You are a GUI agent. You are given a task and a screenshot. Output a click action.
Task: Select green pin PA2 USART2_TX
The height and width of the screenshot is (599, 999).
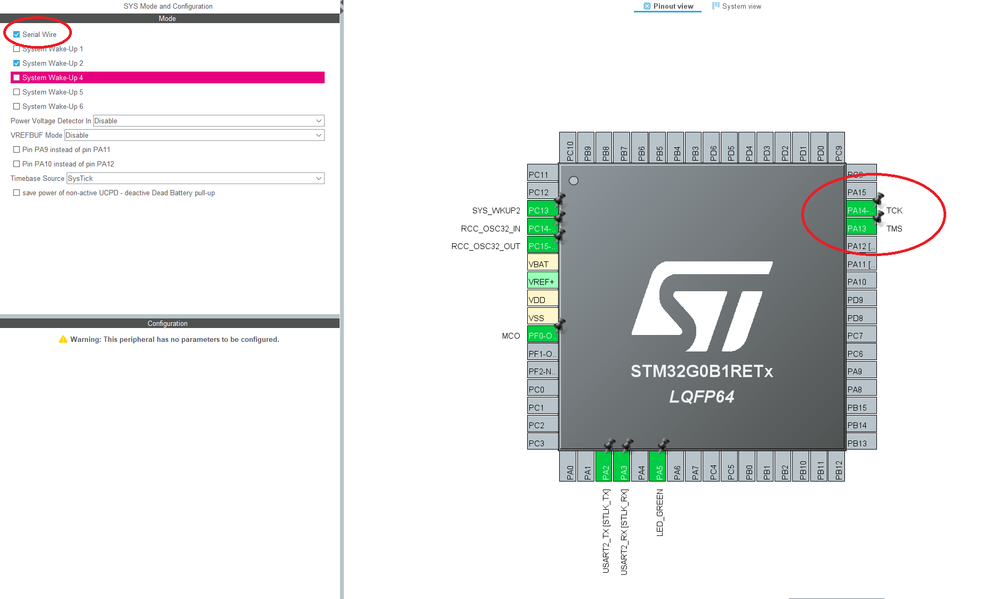tap(604, 466)
